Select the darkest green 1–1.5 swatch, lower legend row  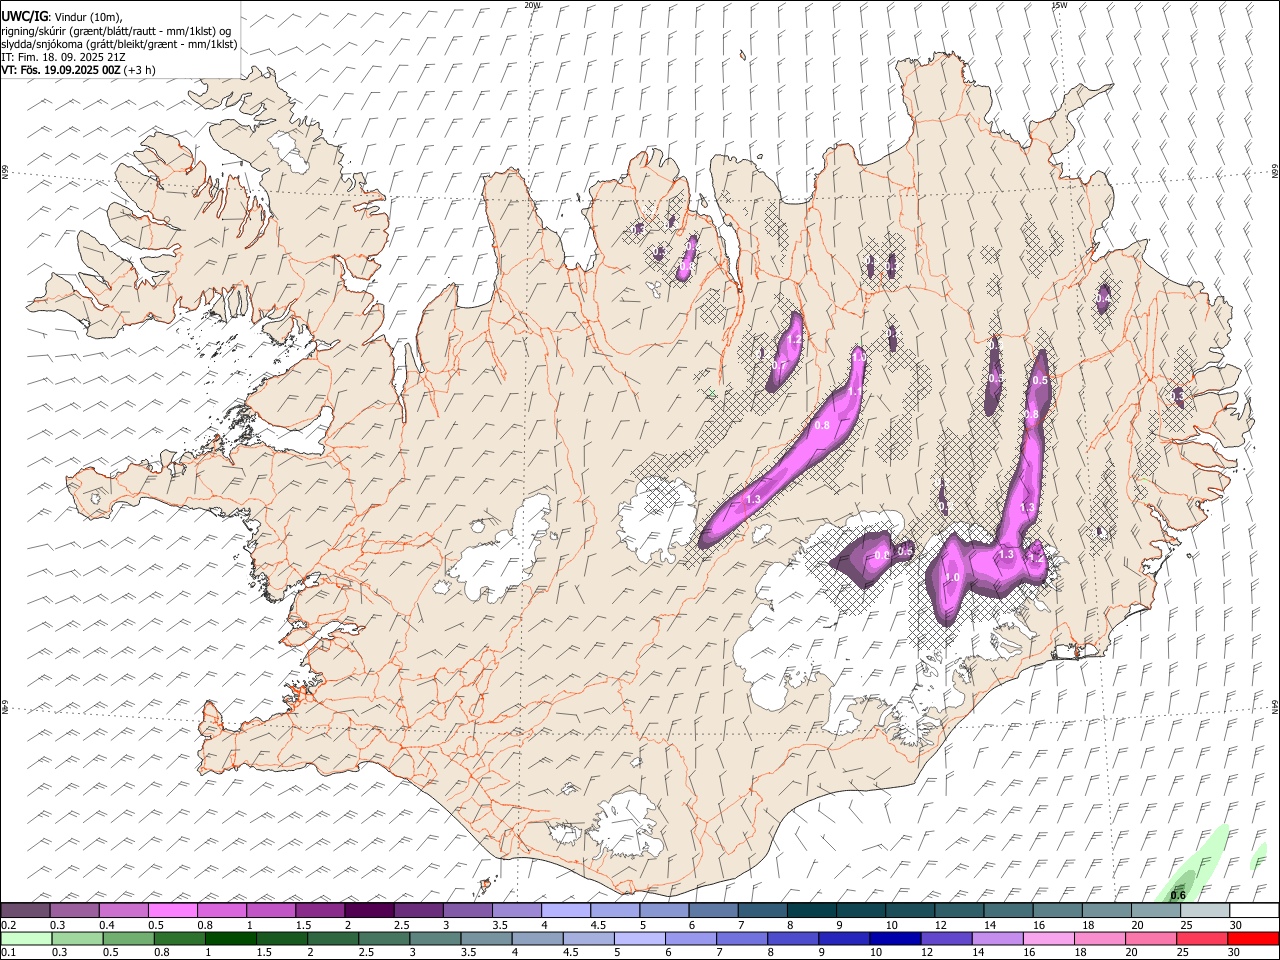(x=231, y=939)
